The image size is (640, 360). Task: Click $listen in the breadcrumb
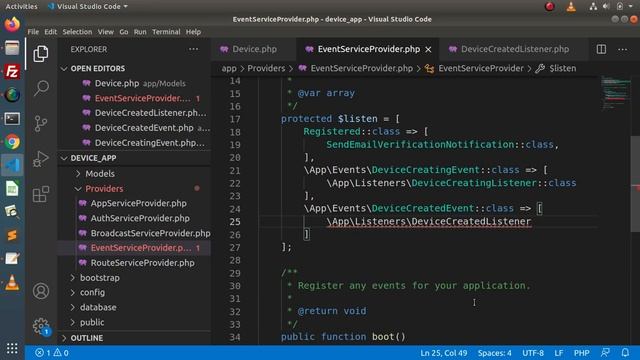click(x=562, y=68)
